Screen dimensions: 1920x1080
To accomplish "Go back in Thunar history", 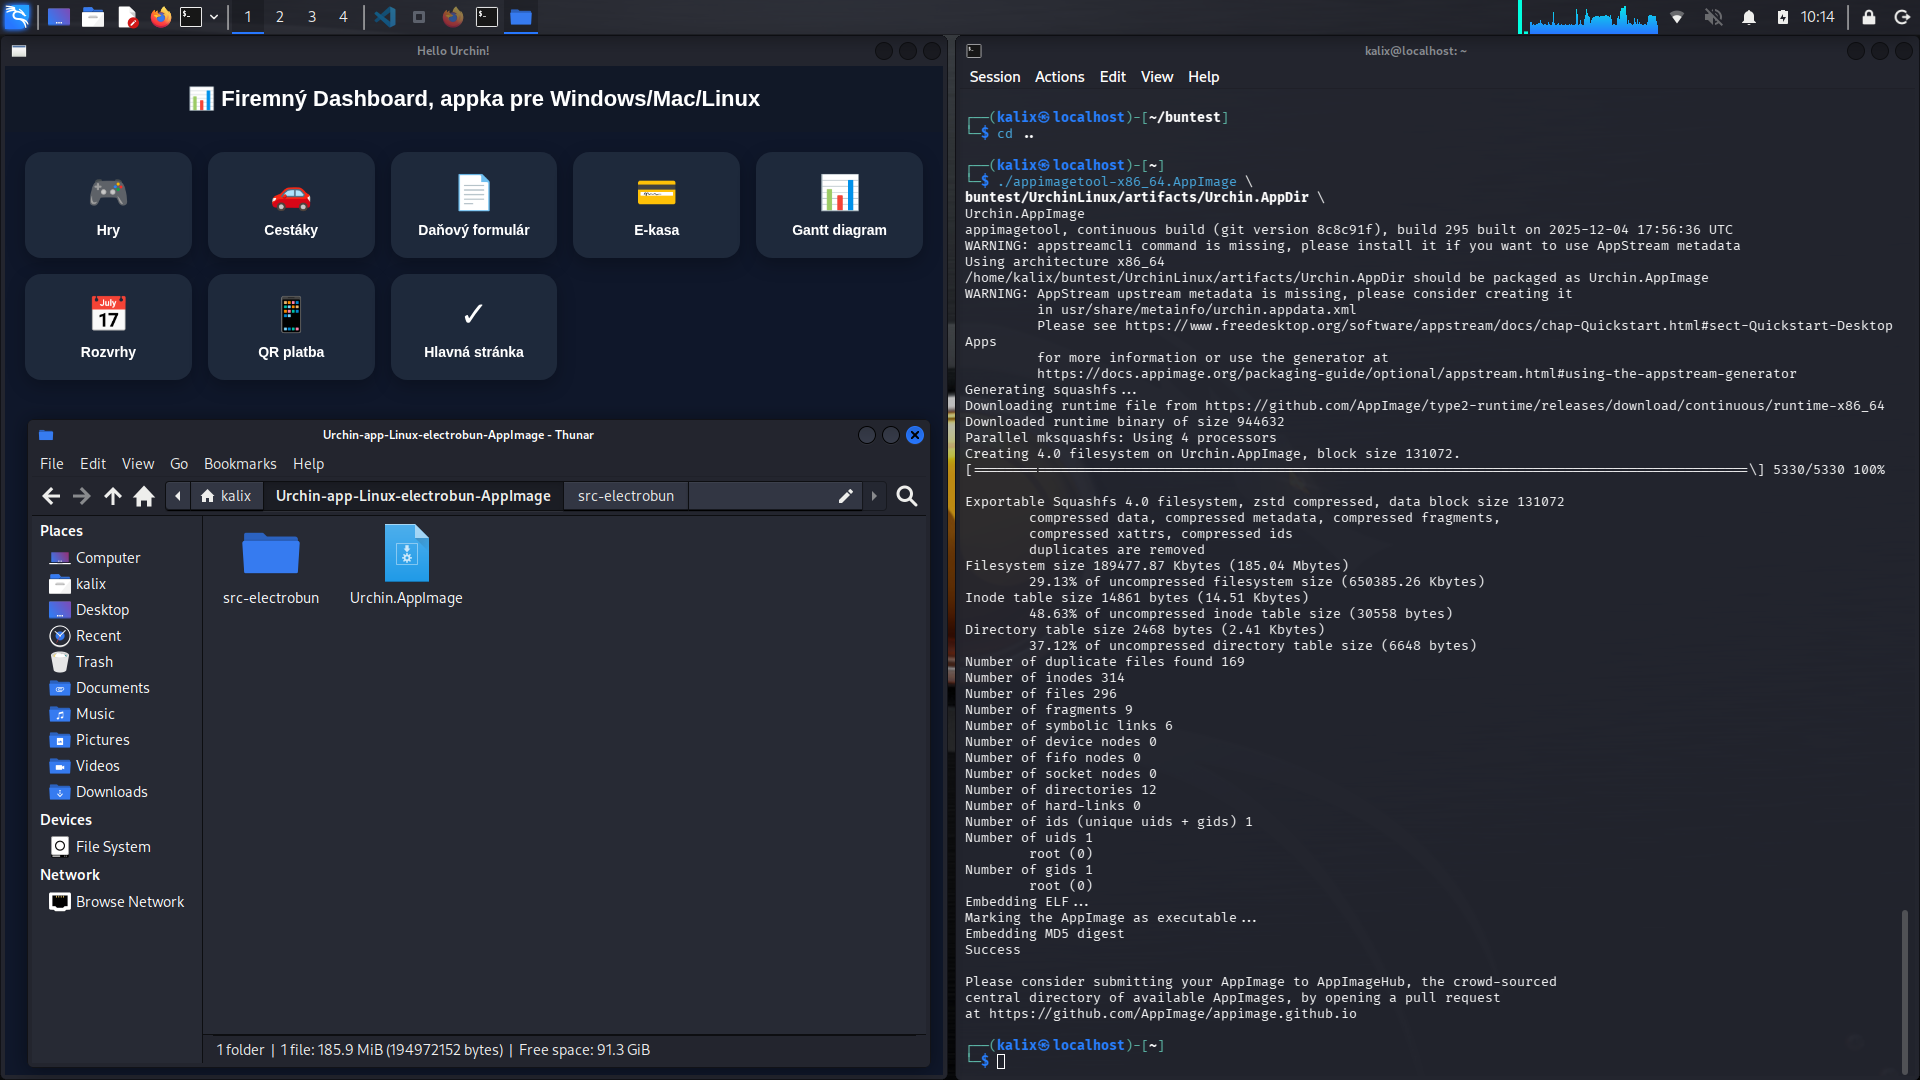I will [51, 496].
